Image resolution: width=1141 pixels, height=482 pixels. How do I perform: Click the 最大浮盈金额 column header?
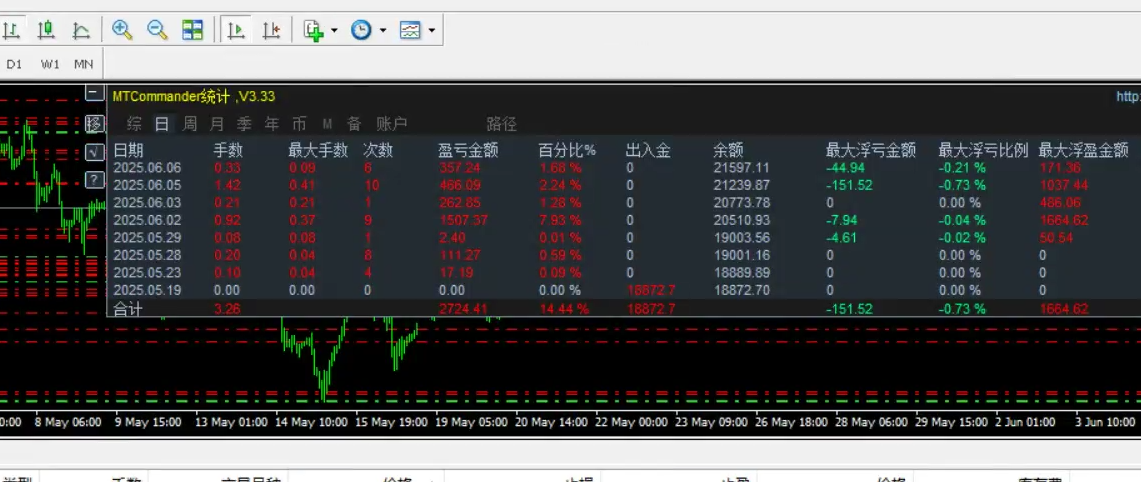tap(1084, 151)
